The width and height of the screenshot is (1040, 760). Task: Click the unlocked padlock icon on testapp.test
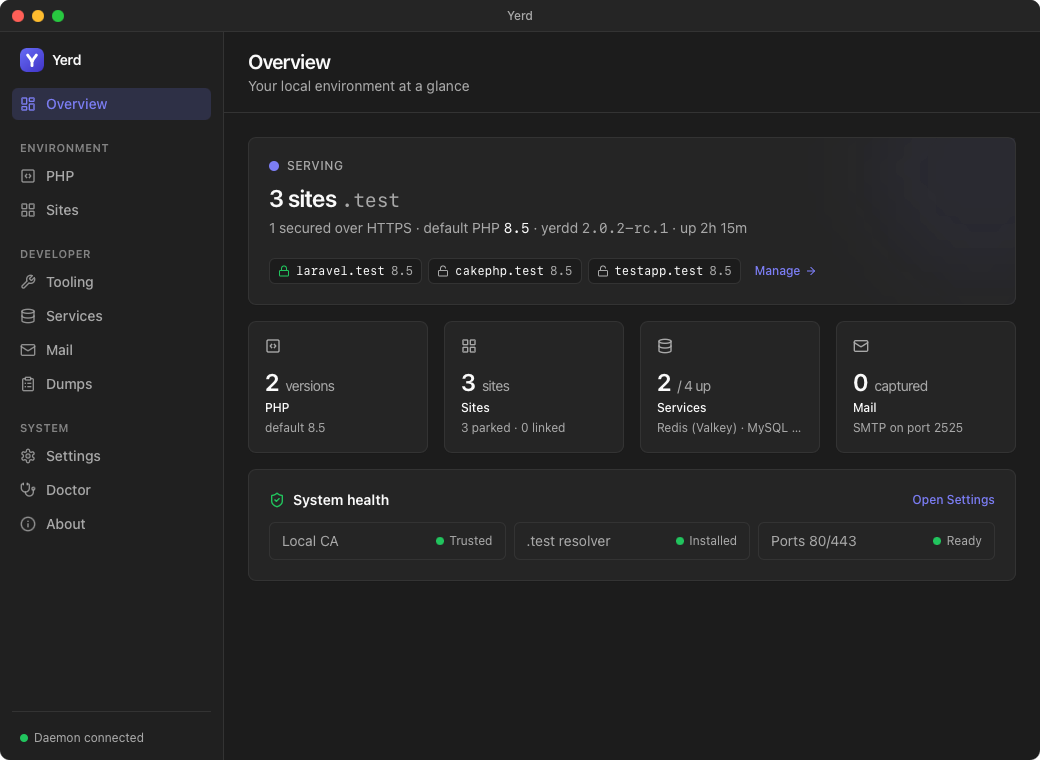(x=602, y=271)
